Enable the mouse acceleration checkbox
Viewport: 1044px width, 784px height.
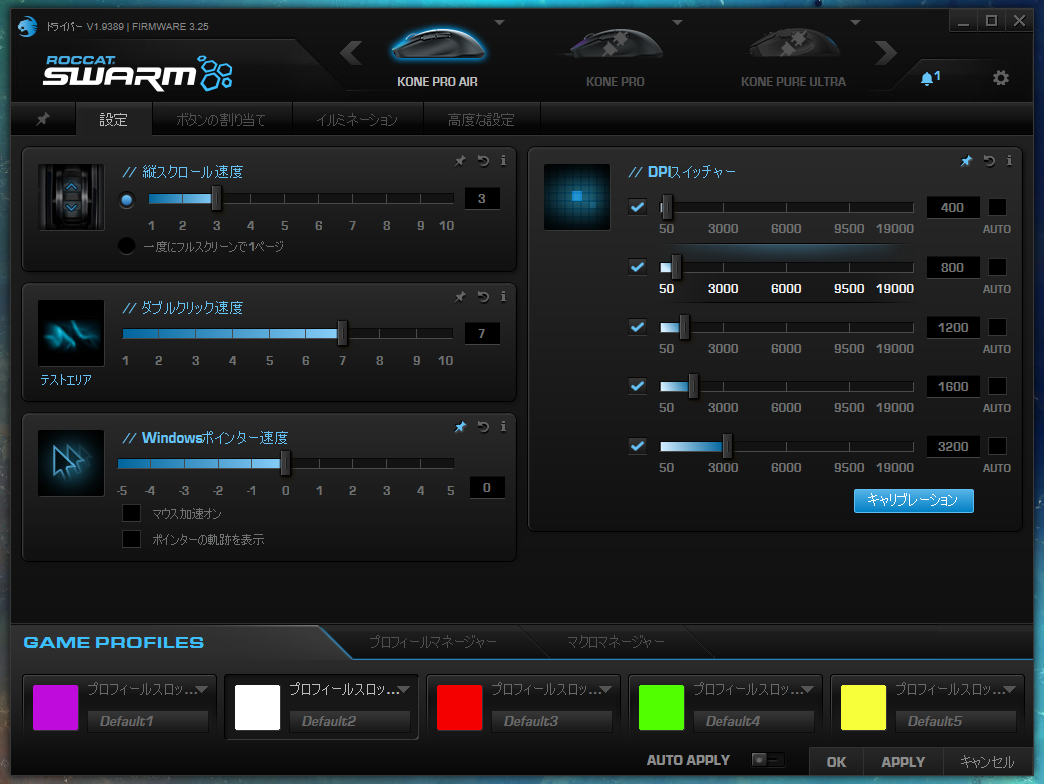pos(131,513)
